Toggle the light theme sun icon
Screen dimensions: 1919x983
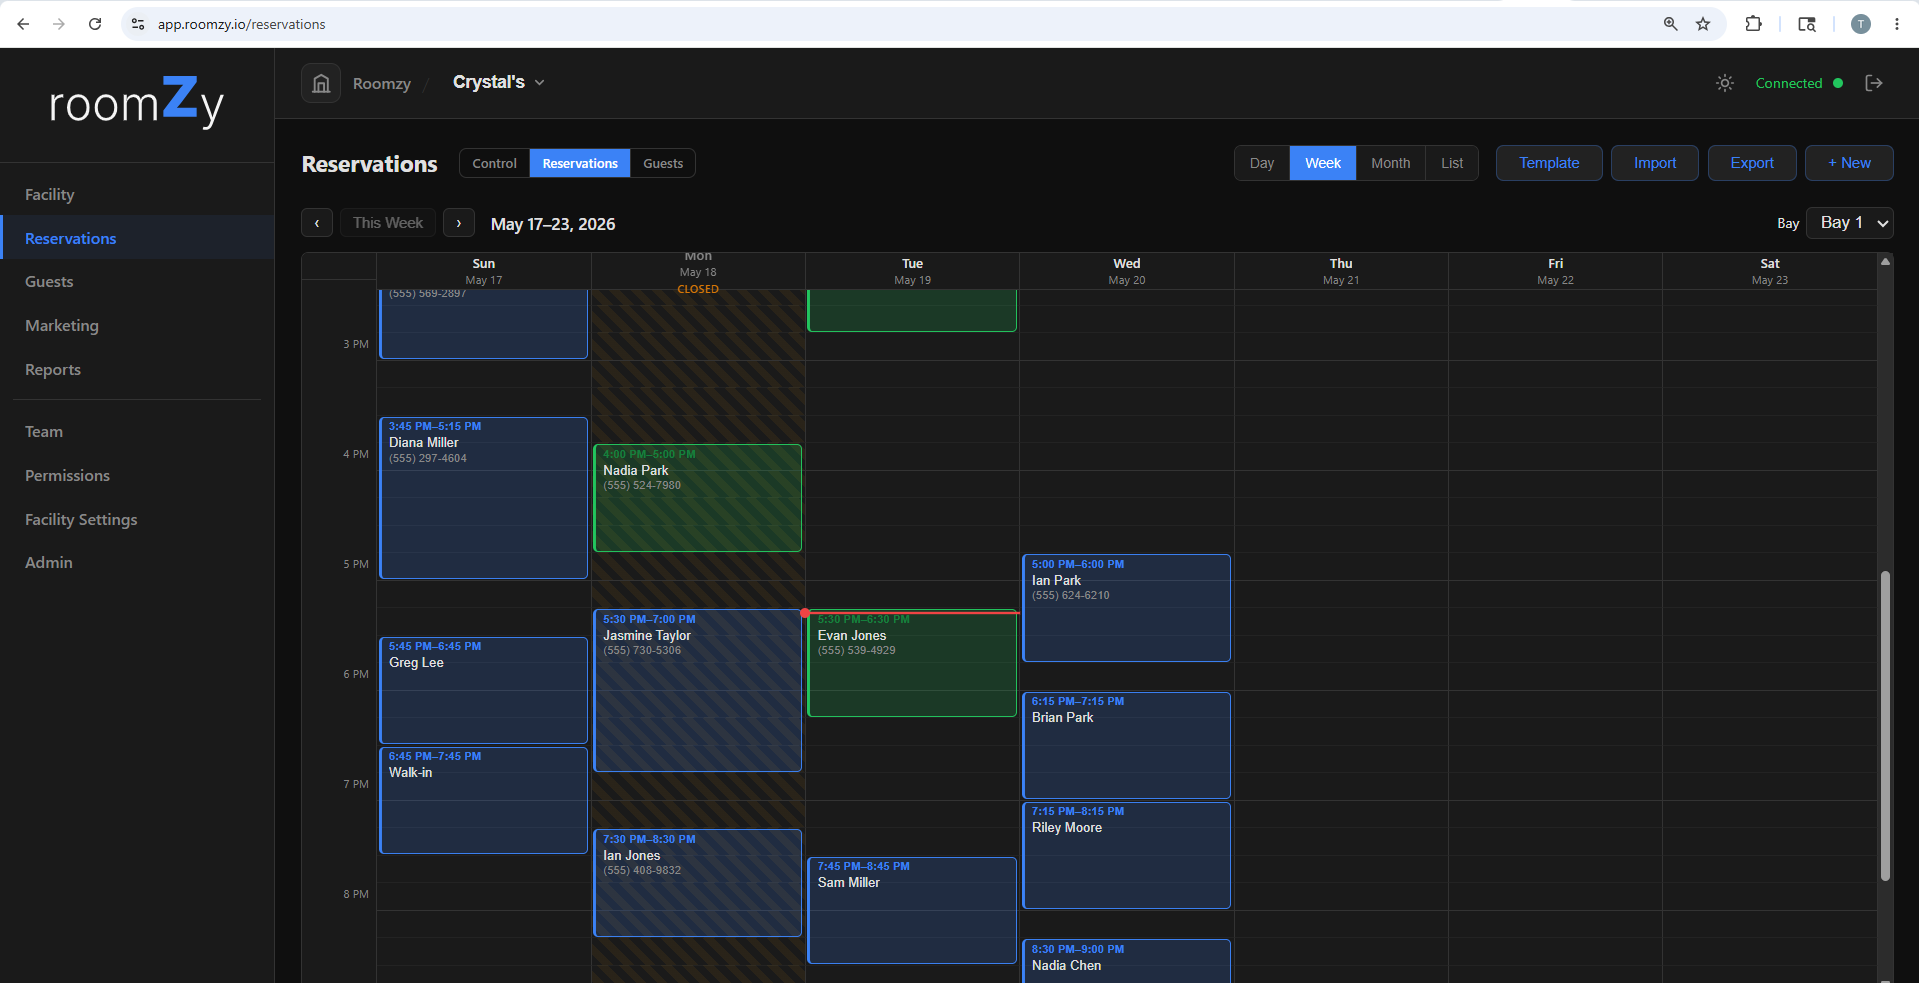[1725, 83]
